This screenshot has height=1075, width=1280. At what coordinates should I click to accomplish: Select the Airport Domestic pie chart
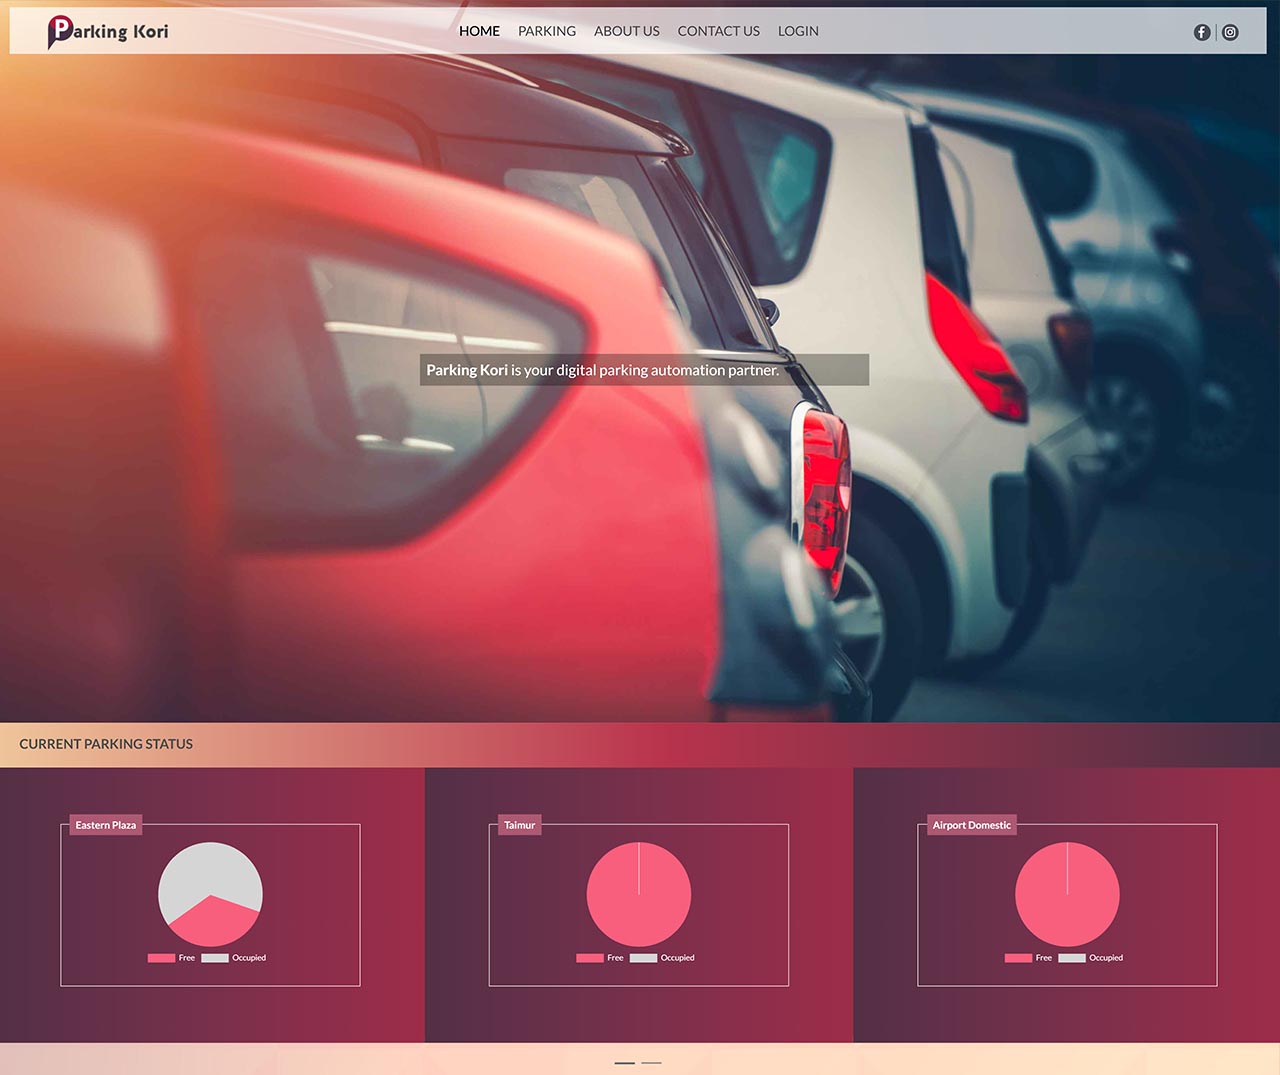click(x=1067, y=895)
